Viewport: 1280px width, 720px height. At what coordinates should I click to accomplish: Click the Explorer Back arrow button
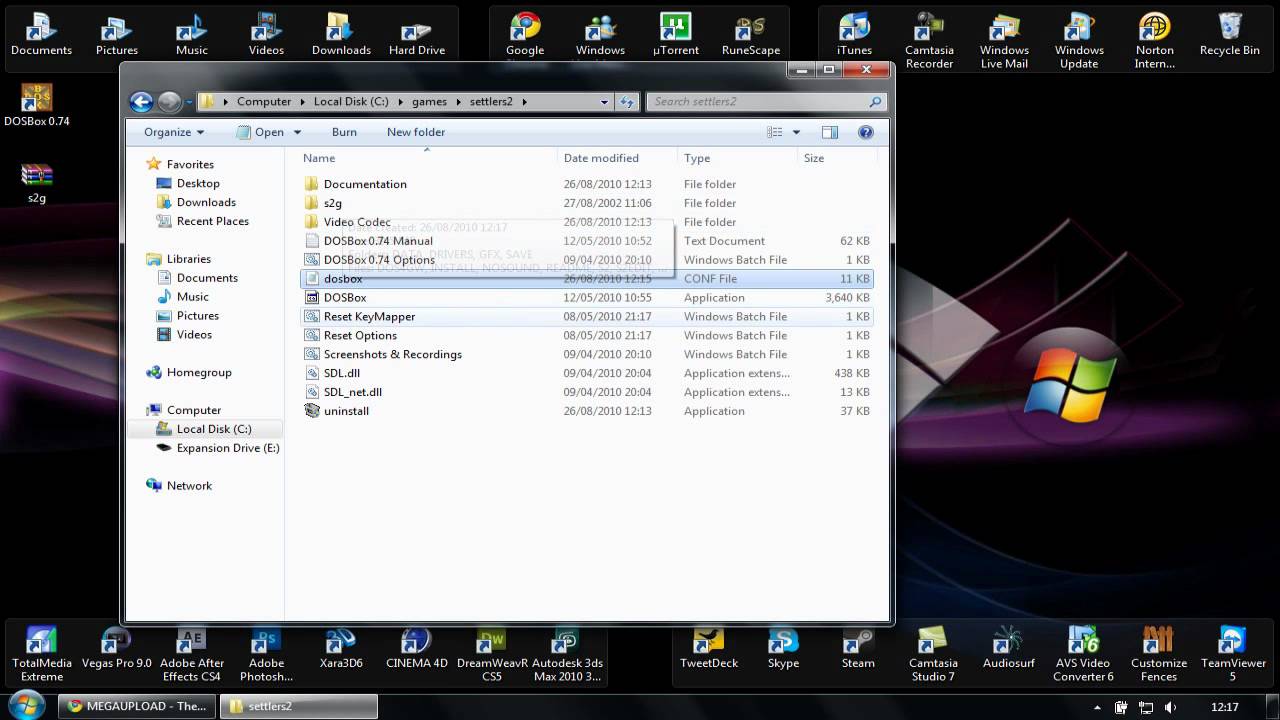point(141,101)
